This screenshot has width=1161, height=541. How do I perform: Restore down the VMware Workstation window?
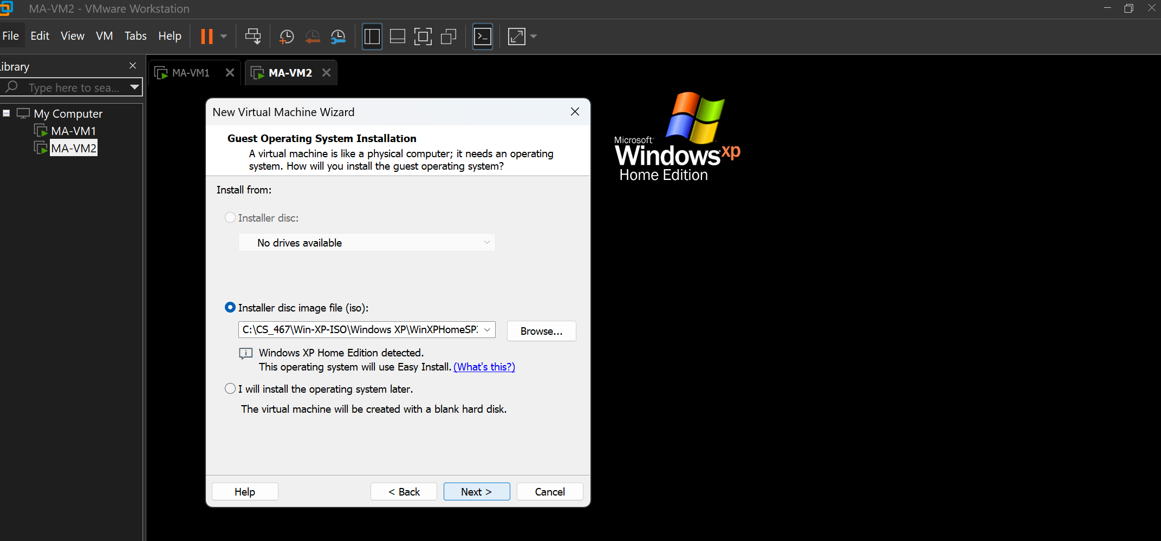pyautogui.click(x=1128, y=9)
